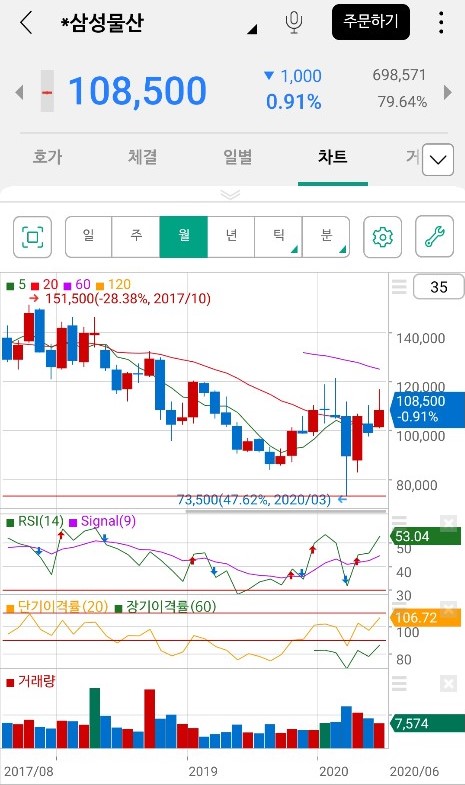Tap the microphone voice search icon

pyautogui.click(x=294, y=23)
